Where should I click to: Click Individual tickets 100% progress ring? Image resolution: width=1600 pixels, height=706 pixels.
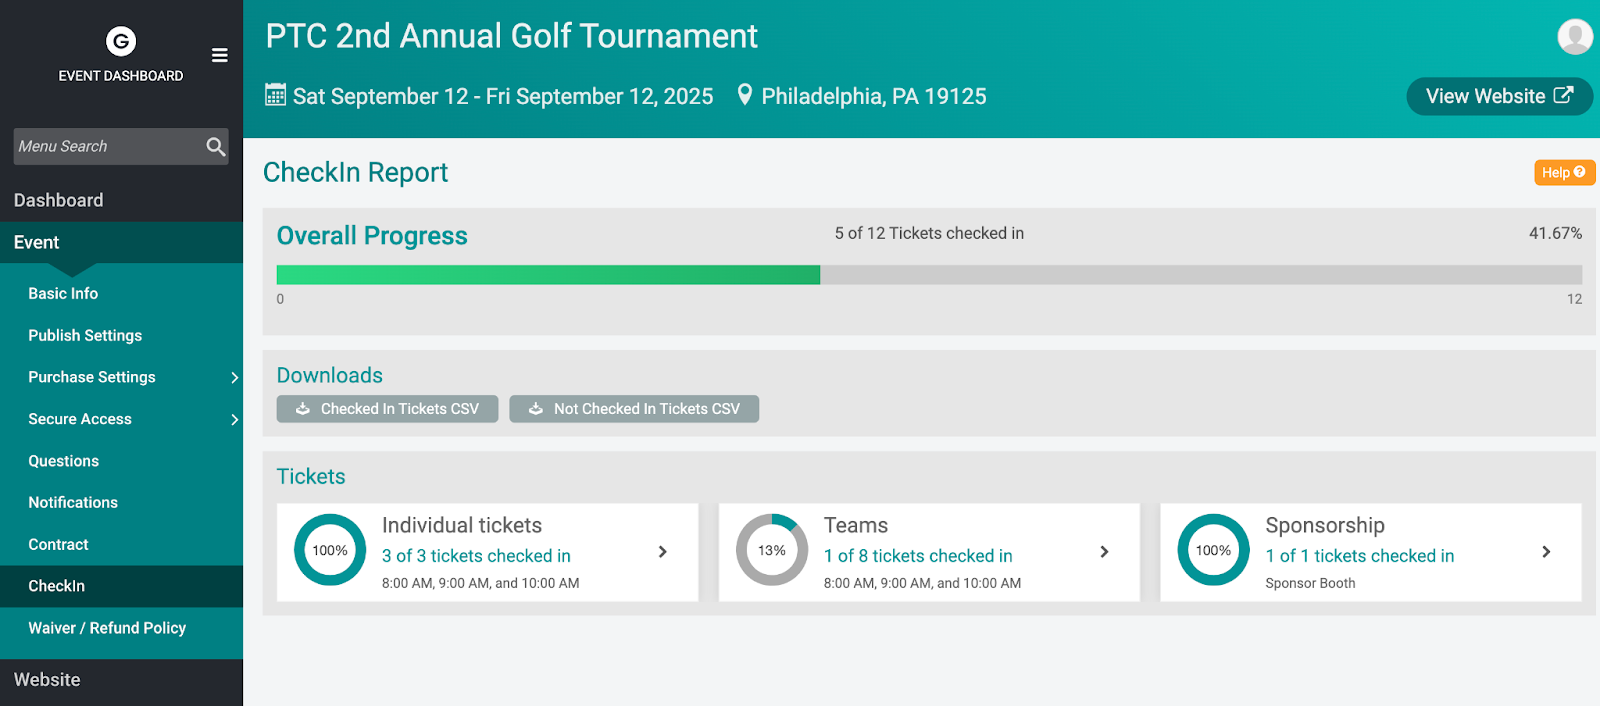pyautogui.click(x=330, y=551)
